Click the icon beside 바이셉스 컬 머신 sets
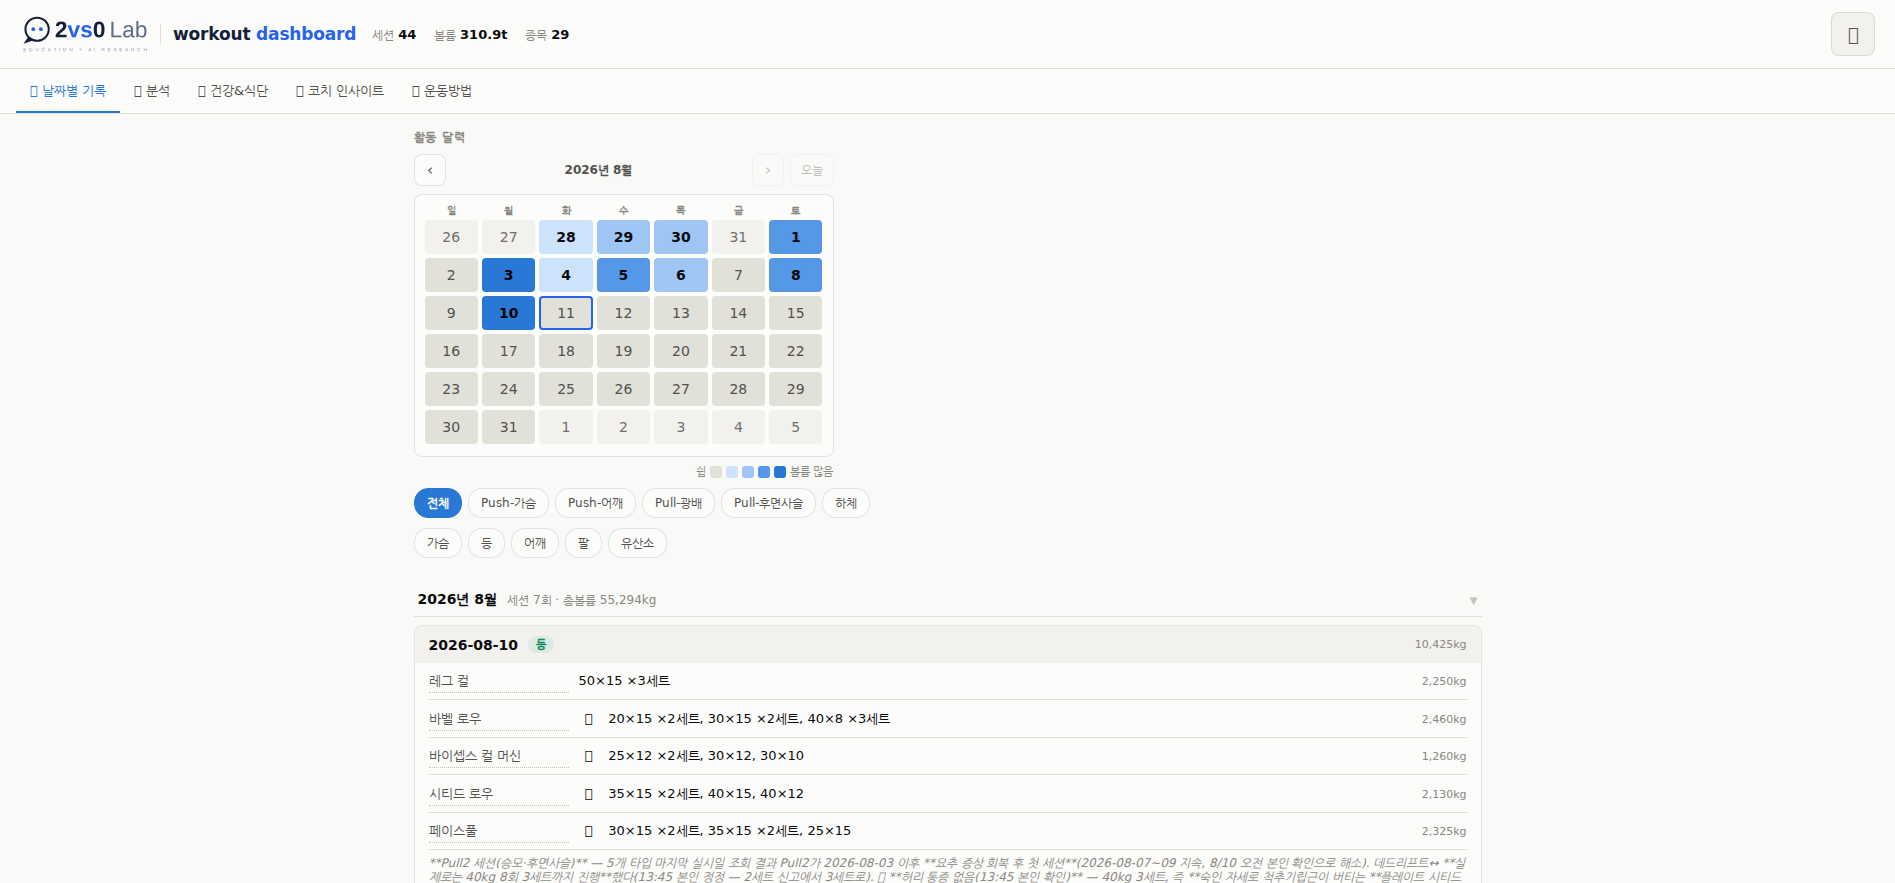Screen dimensions: 1895x883 coord(588,756)
